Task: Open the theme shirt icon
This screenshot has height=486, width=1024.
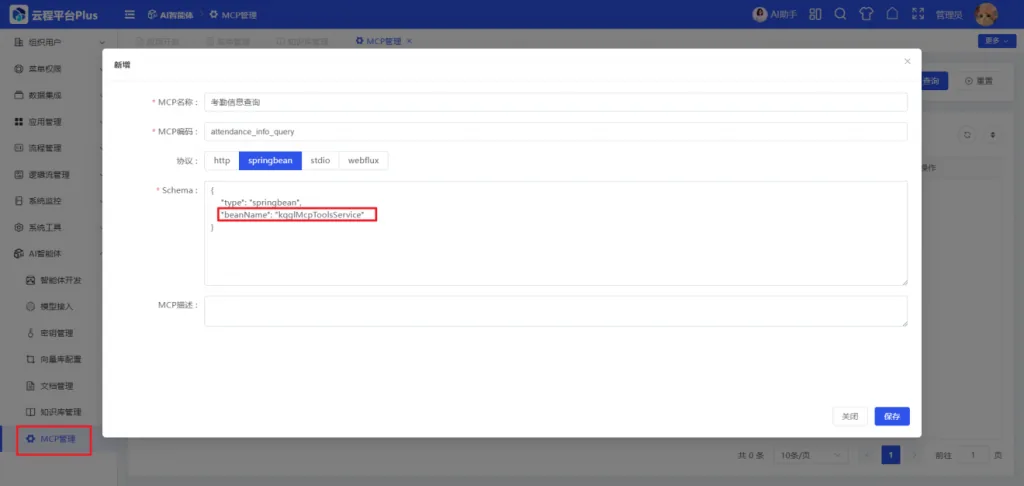Action: point(866,14)
